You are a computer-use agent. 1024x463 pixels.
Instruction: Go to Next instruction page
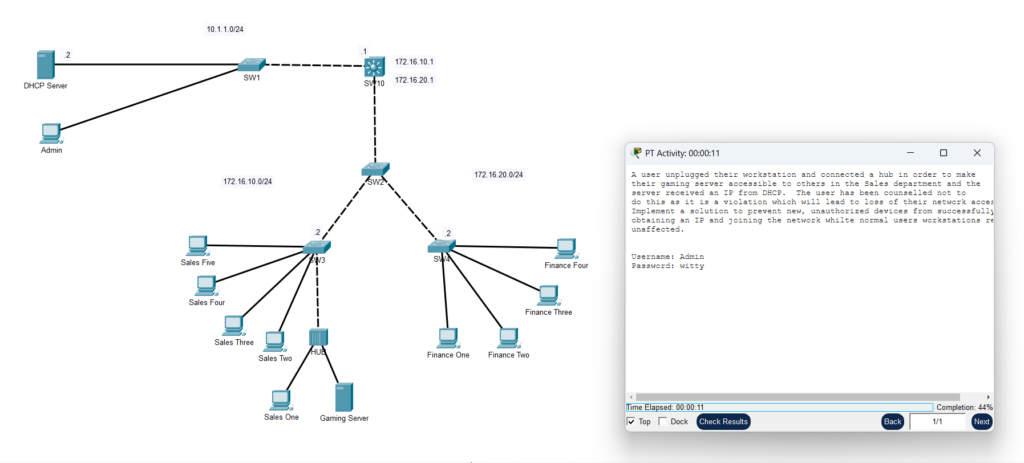tap(981, 422)
